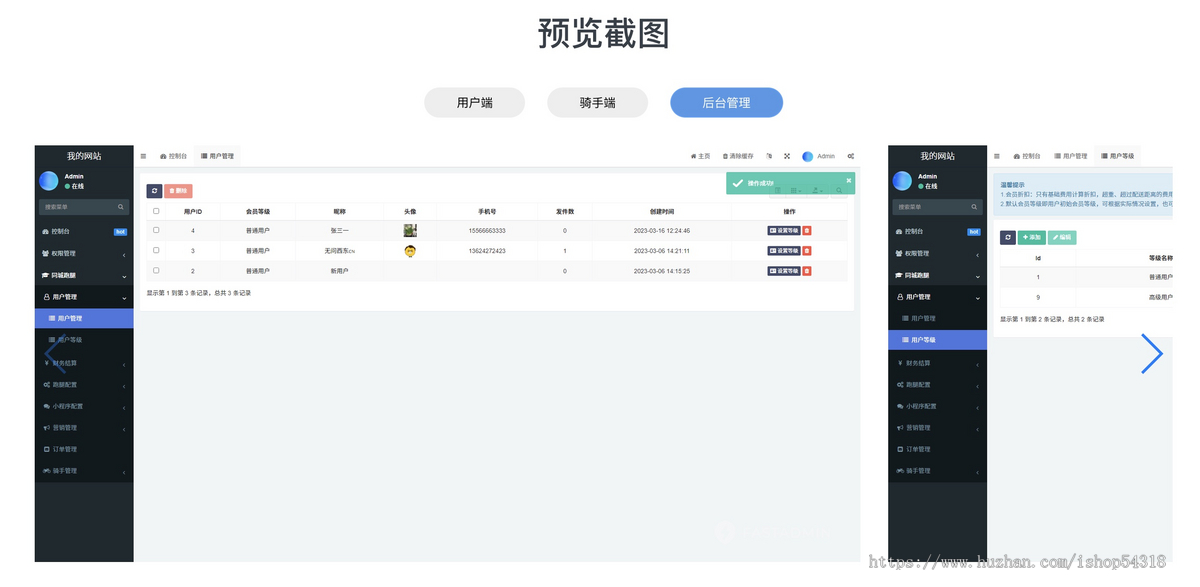Viewport: 1200px width, 587px height.
Task: Toggle sidebar via hamburger icon in left preview
Action: pyautogui.click(x=143, y=156)
